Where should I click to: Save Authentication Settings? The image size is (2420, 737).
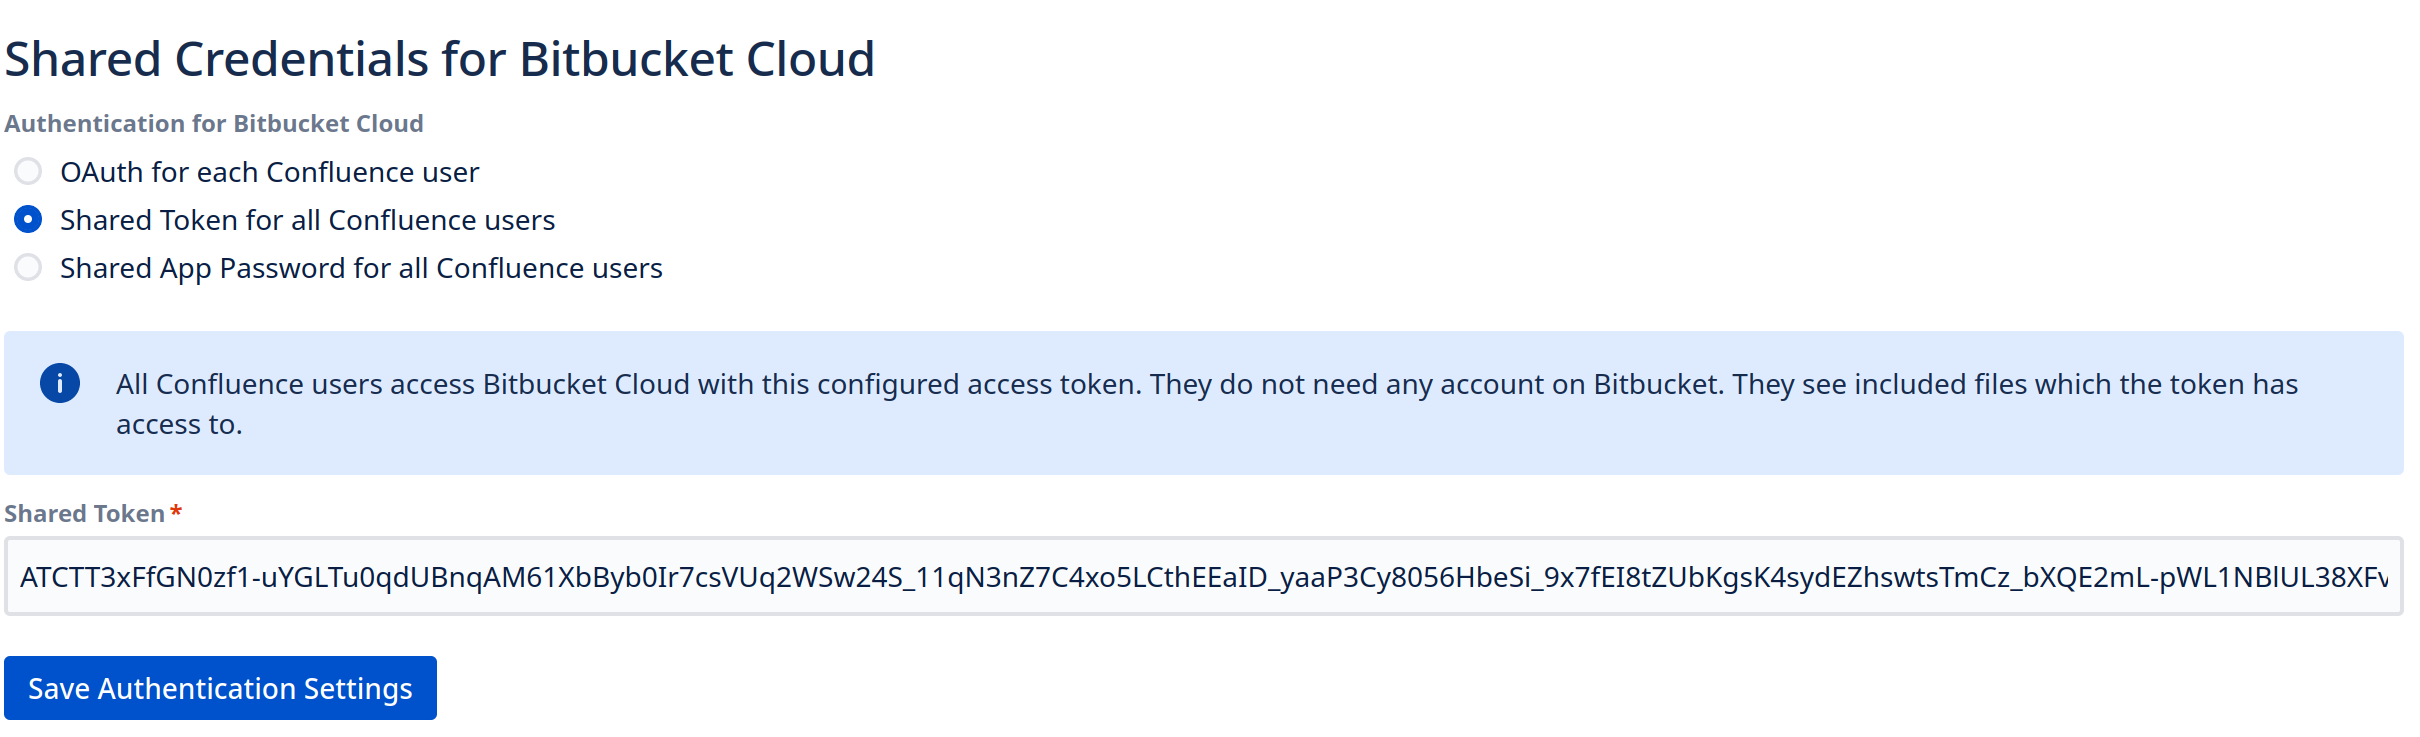[x=220, y=688]
